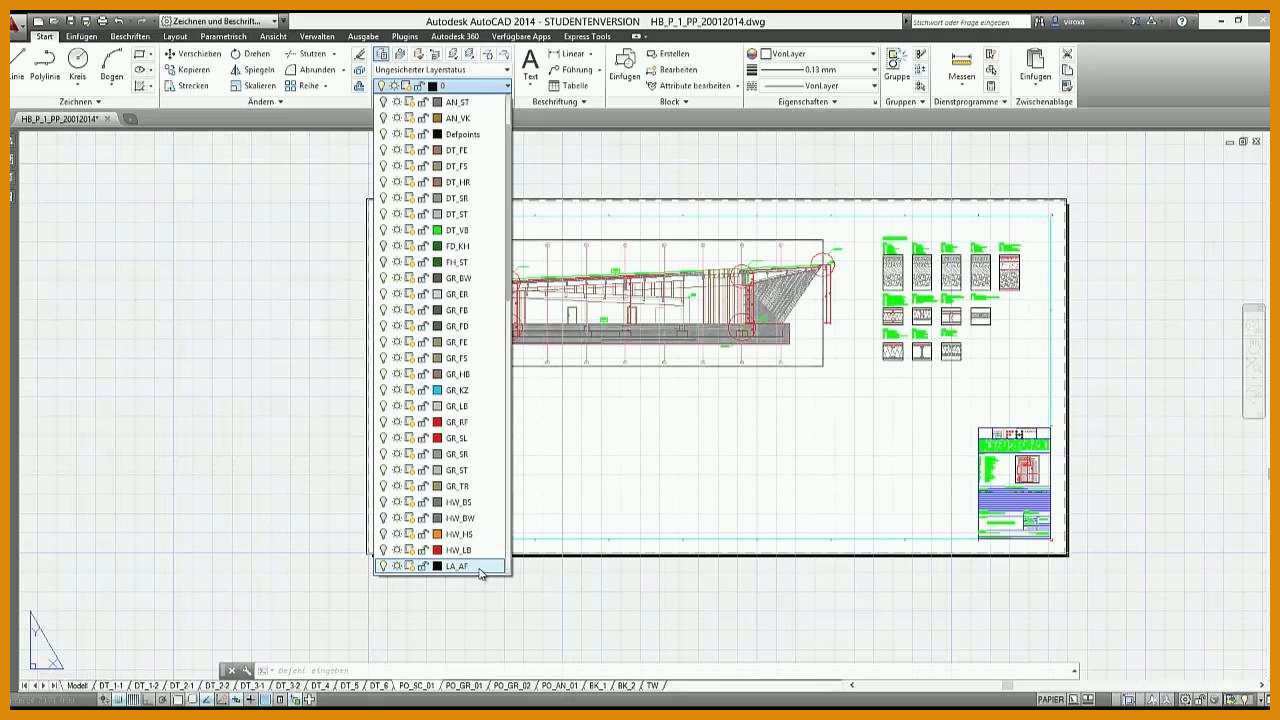The image size is (1280, 720).
Task: Select layer HW_LB in the list
Action: click(440, 550)
